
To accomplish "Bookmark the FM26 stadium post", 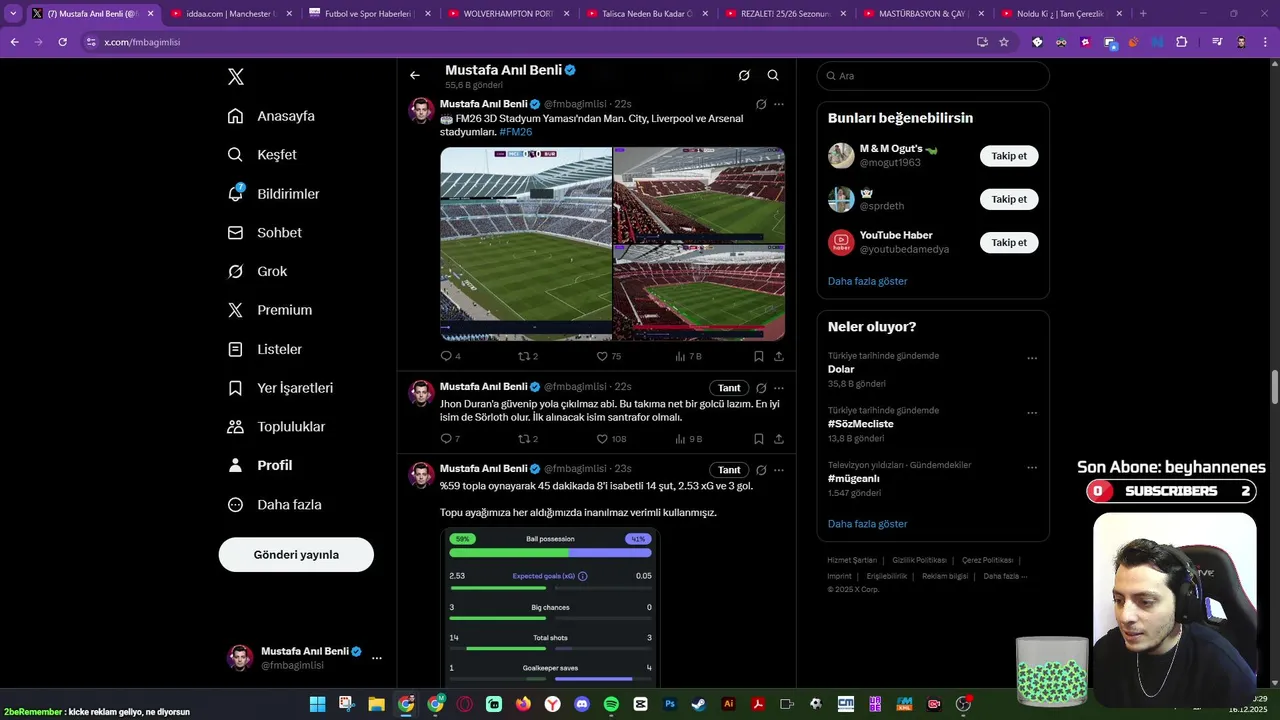I will click(x=759, y=356).
